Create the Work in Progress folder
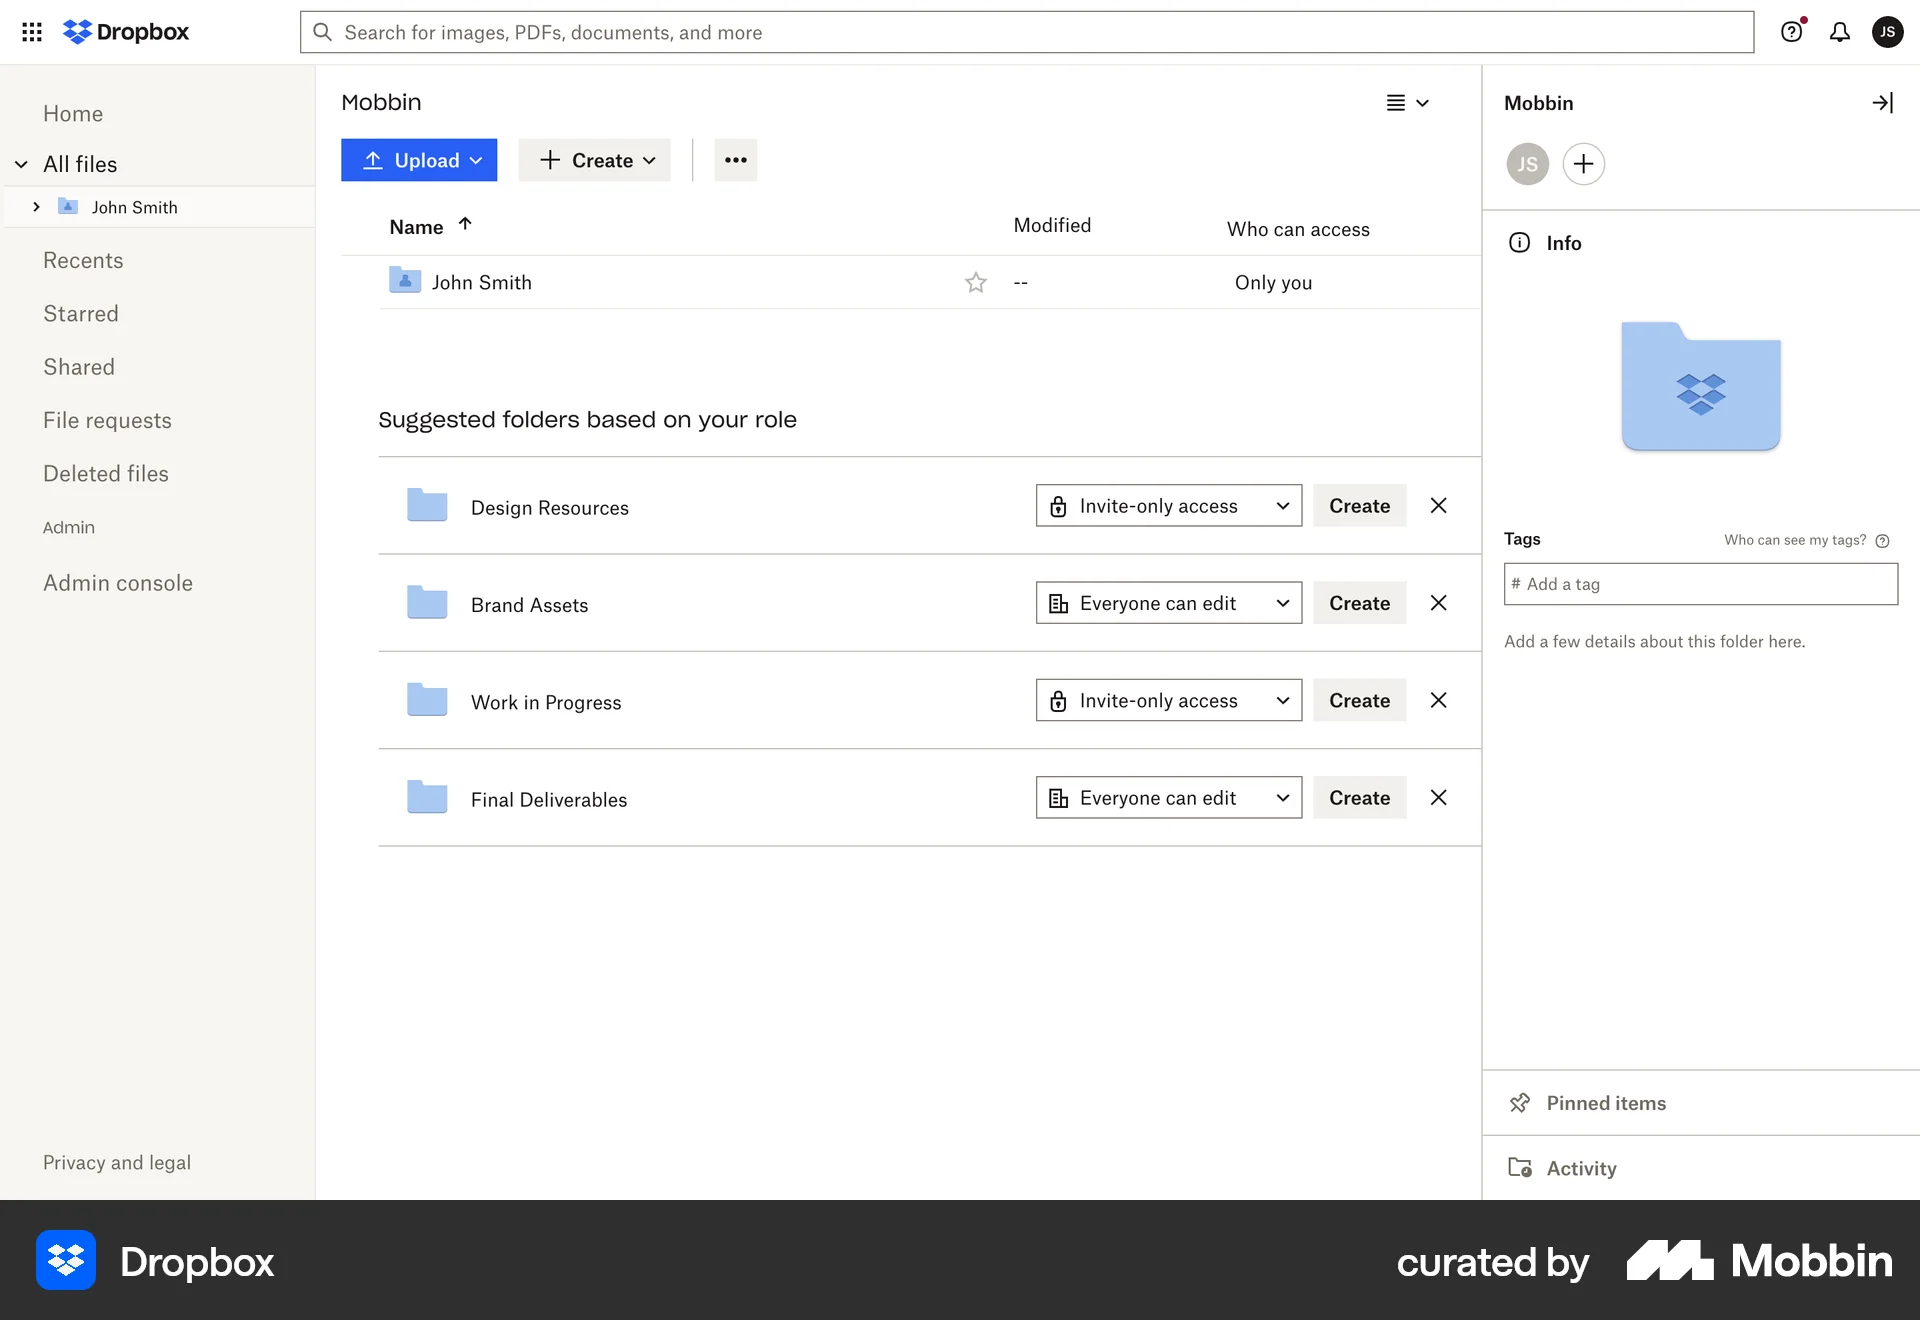The height and width of the screenshot is (1320, 1920). tap(1359, 700)
